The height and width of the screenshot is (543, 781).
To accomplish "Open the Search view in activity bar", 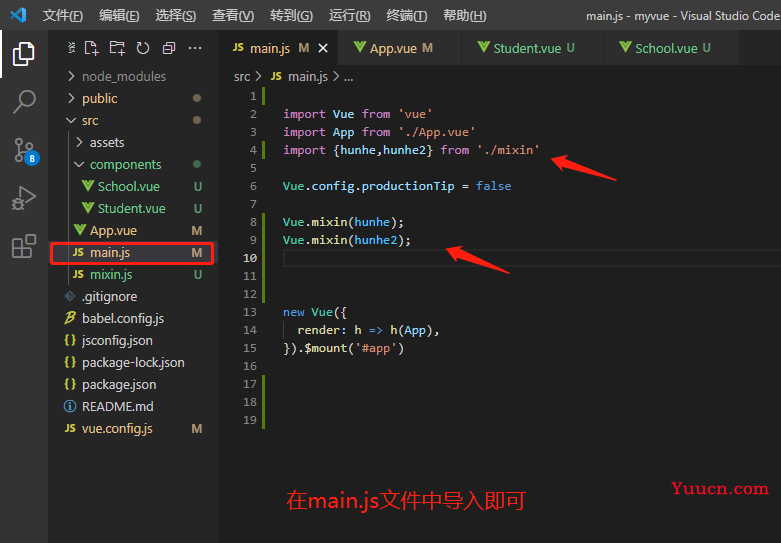I will tap(23, 102).
